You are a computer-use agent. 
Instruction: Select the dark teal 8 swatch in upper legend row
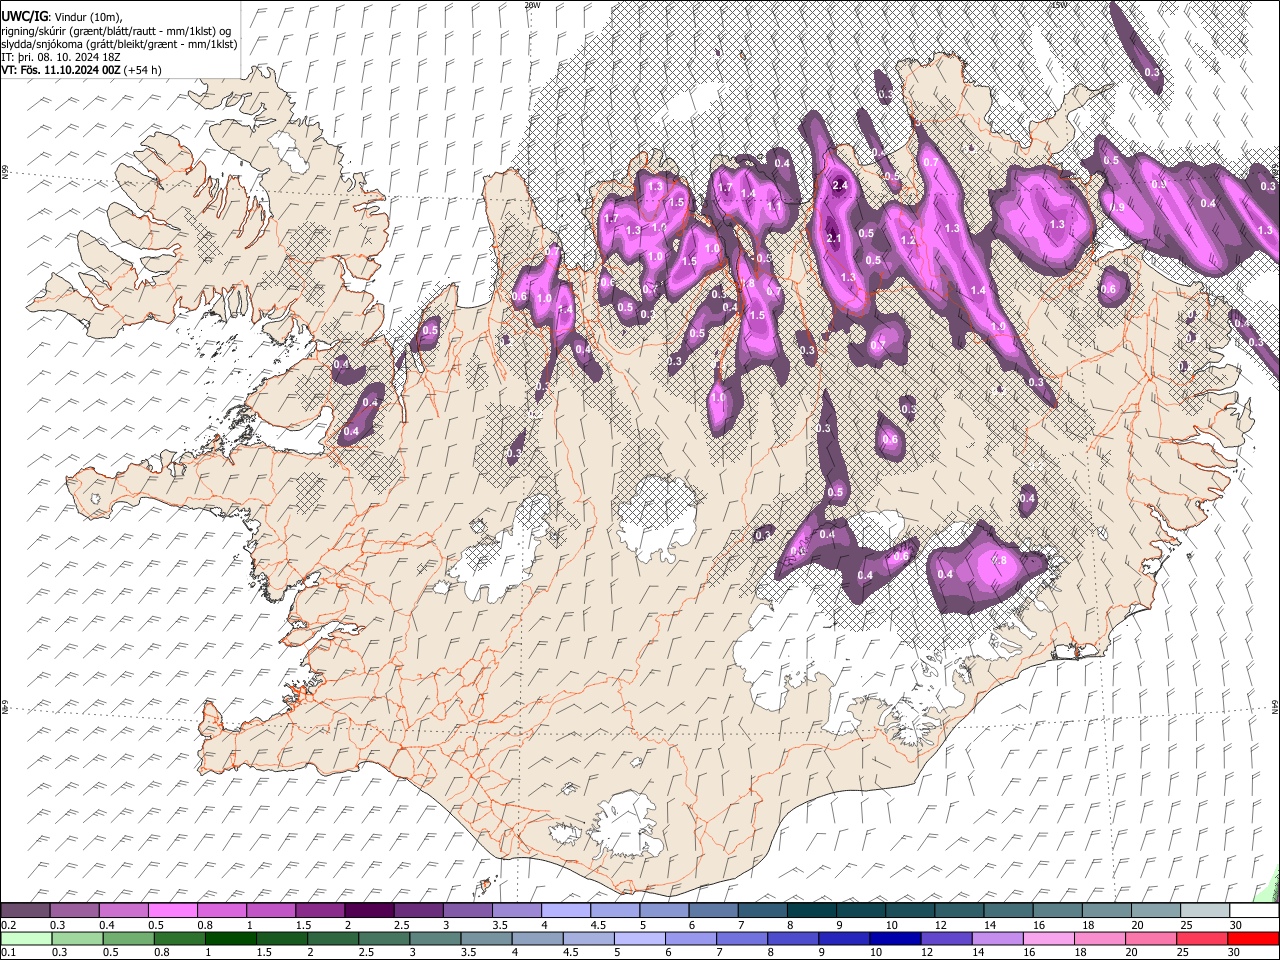click(x=812, y=911)
